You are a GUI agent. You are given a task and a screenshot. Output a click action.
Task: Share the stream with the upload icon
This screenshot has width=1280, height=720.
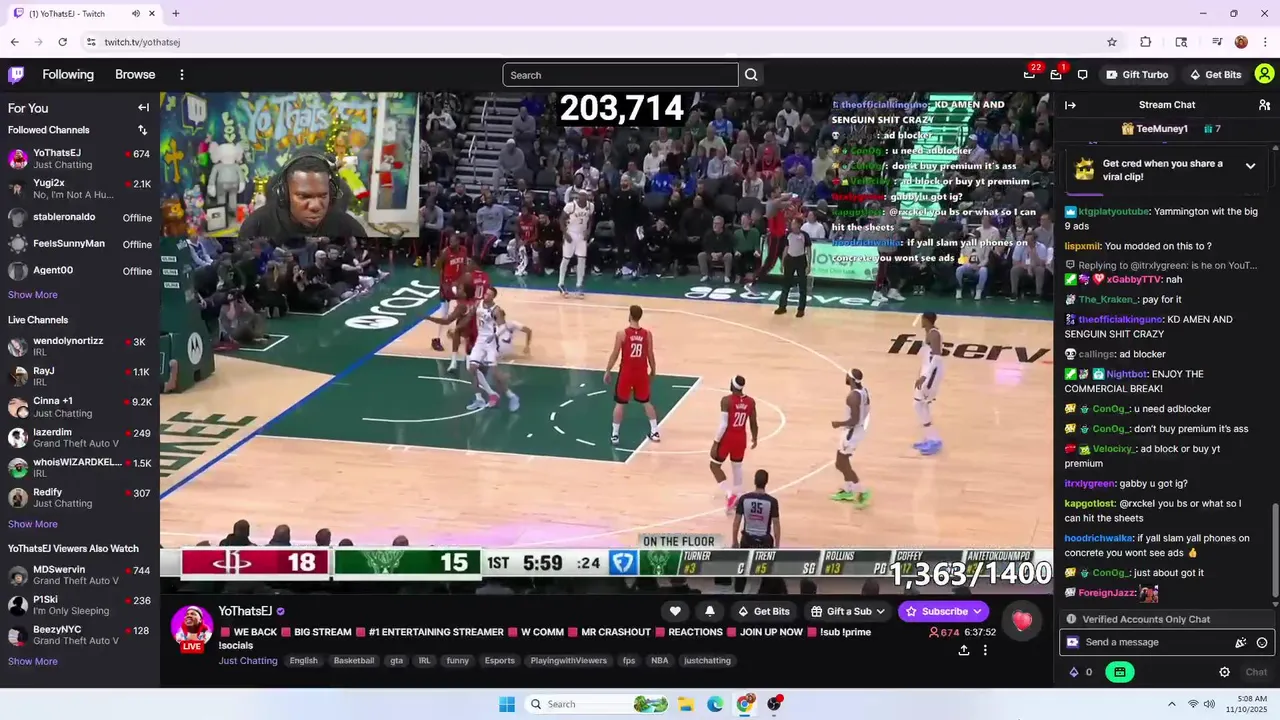pyautogui.click(x=963, y=650)
